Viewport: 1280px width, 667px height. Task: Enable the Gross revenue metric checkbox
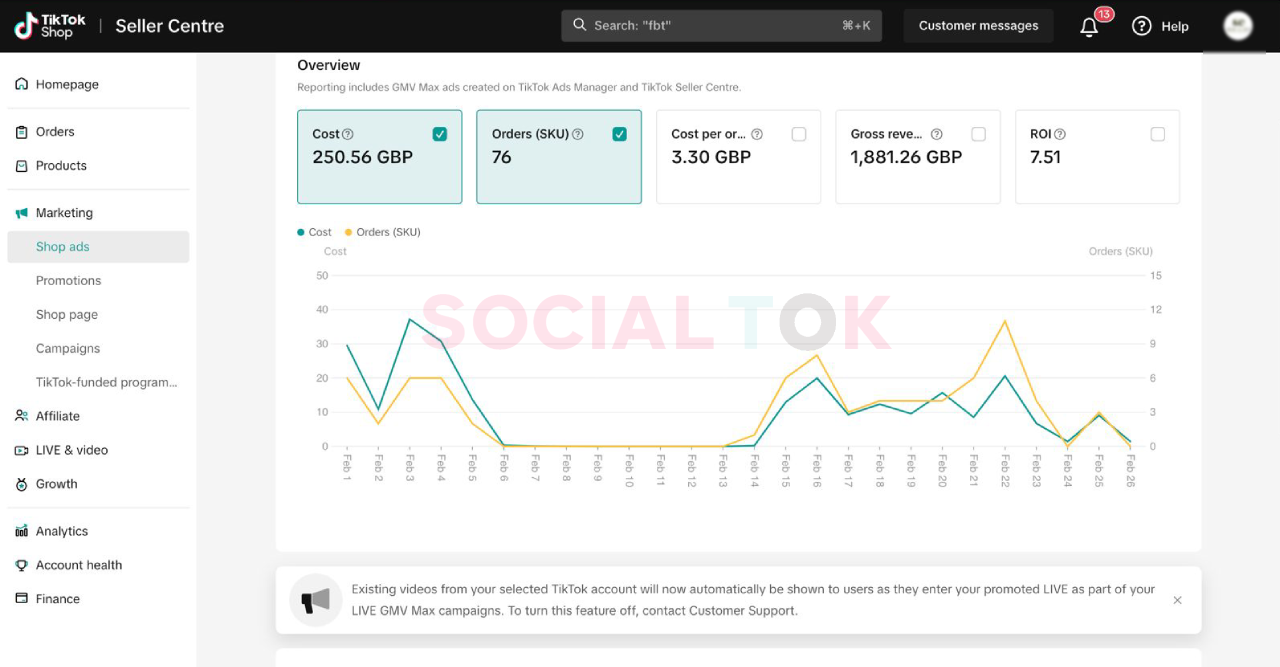click(x=978, y=134)
